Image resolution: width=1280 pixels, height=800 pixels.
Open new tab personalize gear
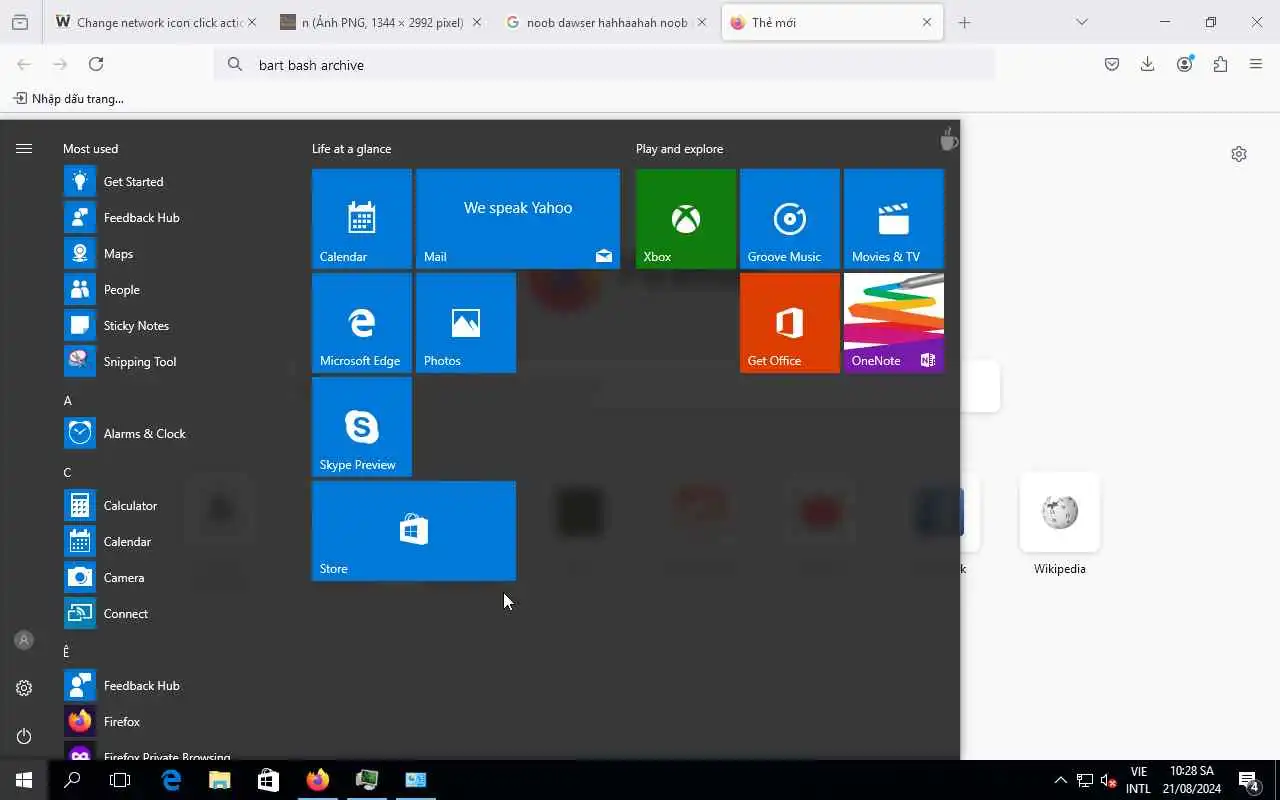point(1239,154)
